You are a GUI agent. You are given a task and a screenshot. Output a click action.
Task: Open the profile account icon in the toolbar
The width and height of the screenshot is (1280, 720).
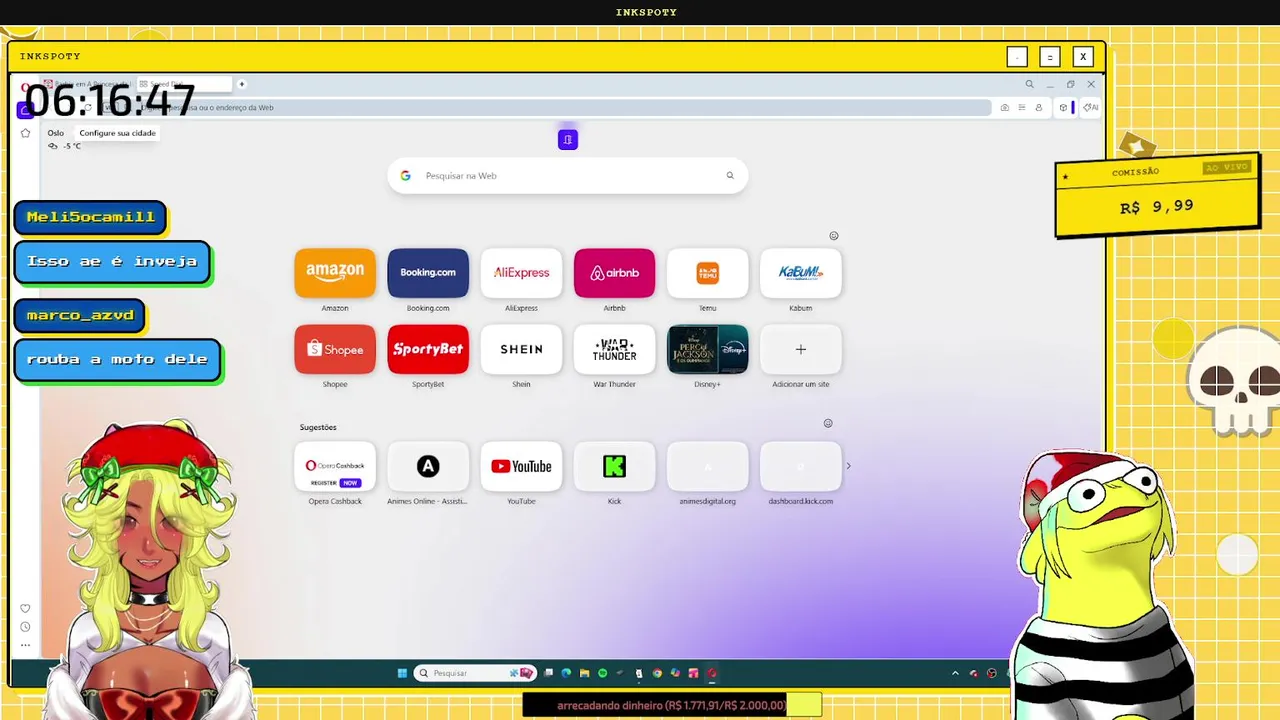click(x=1038, y=107)
